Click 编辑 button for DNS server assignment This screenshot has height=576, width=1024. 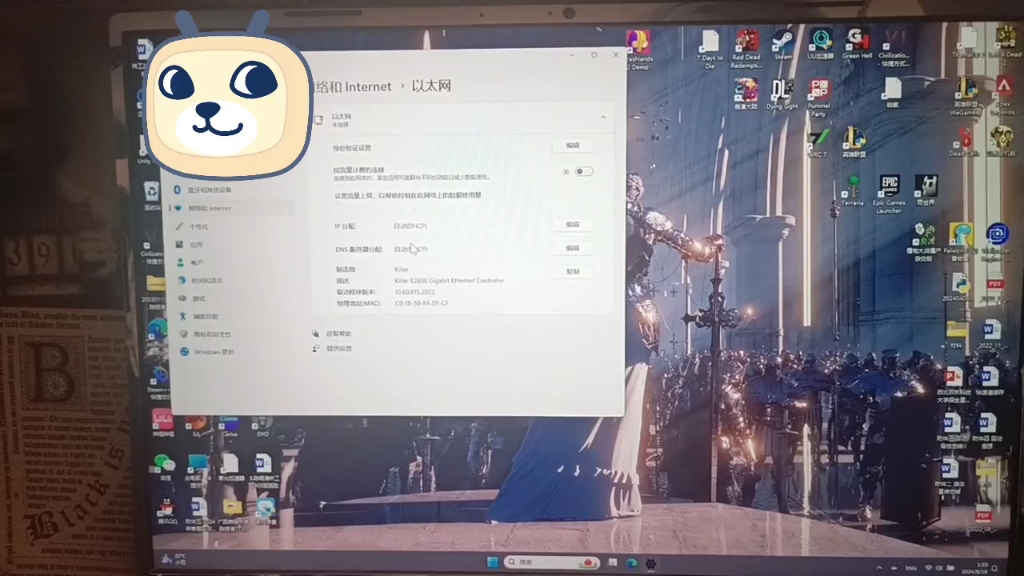tap(573, 248)
